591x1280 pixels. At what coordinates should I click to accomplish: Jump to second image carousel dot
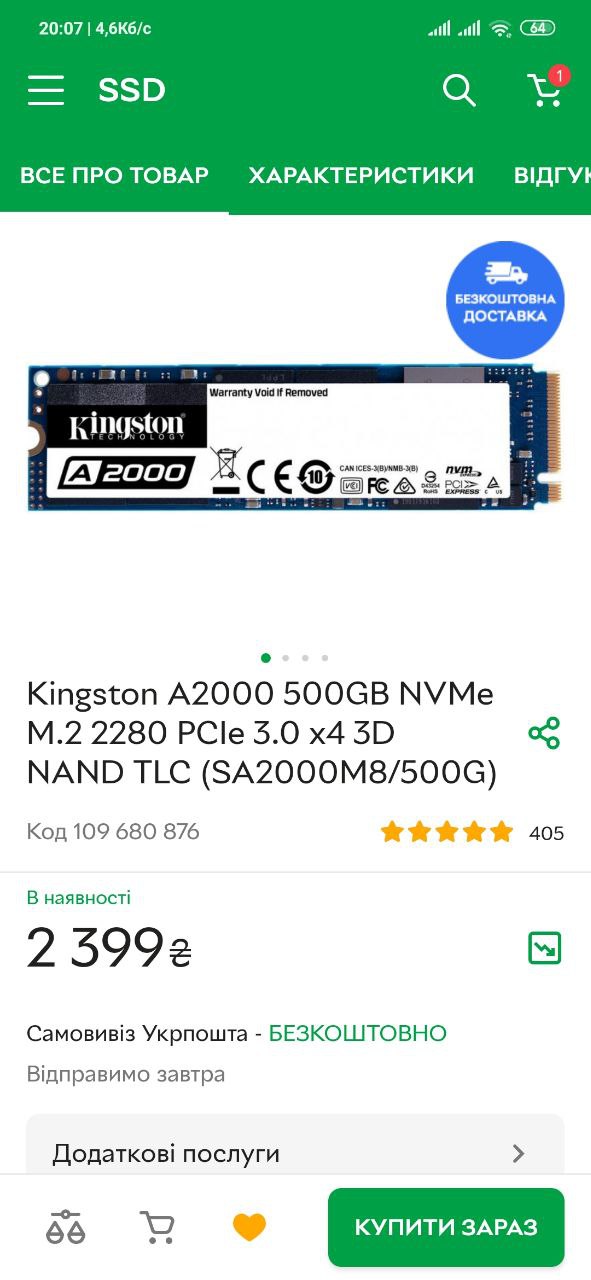pos(285,658)
